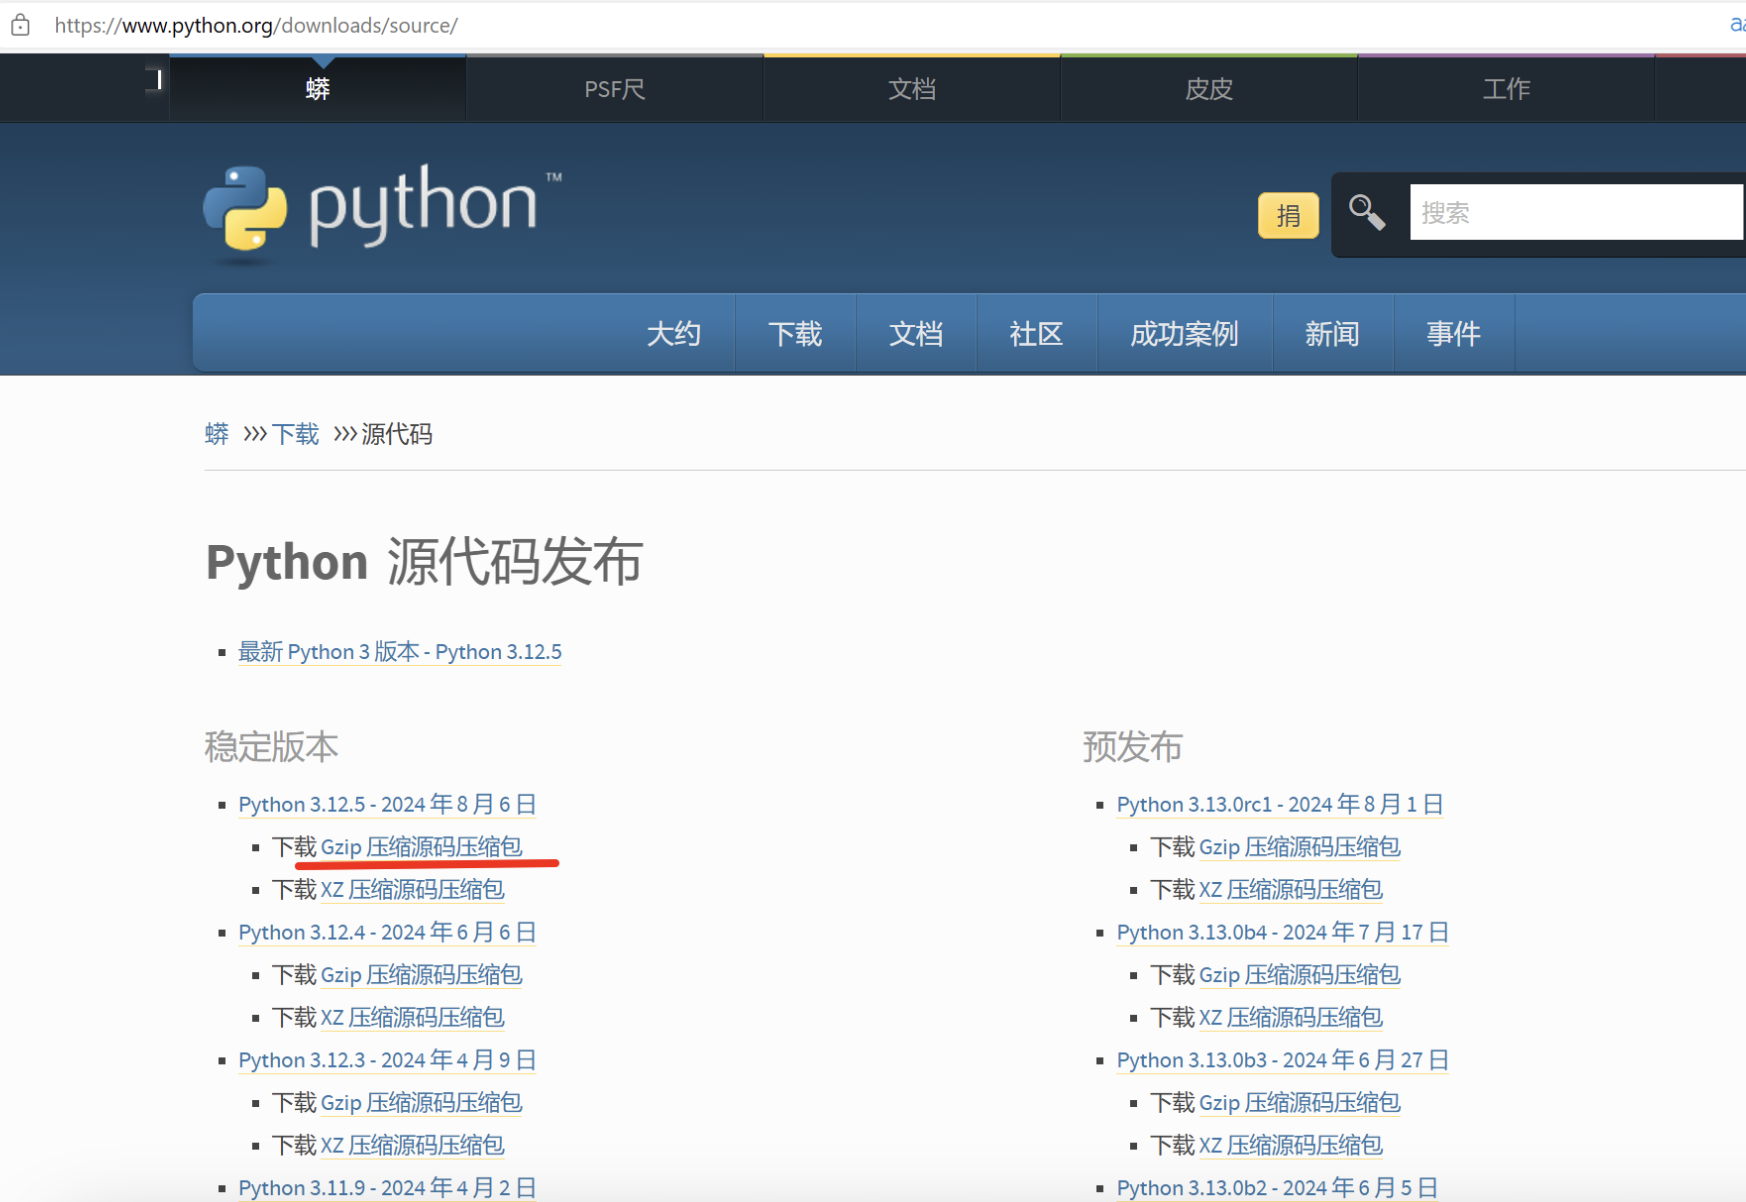Download Gzip source tarball for Python 3.12.5
The height and width of the screenshot is (1202, 1746).
[421, 847]
